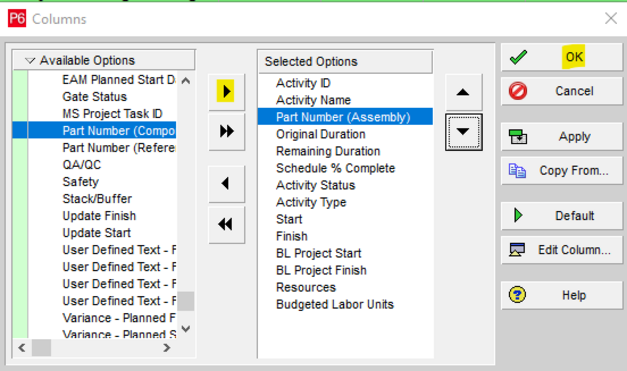The height and width of the screenshot is (371, 627).
Task: Click the add all double right-arrow button
Action: (x=226, y=131)
